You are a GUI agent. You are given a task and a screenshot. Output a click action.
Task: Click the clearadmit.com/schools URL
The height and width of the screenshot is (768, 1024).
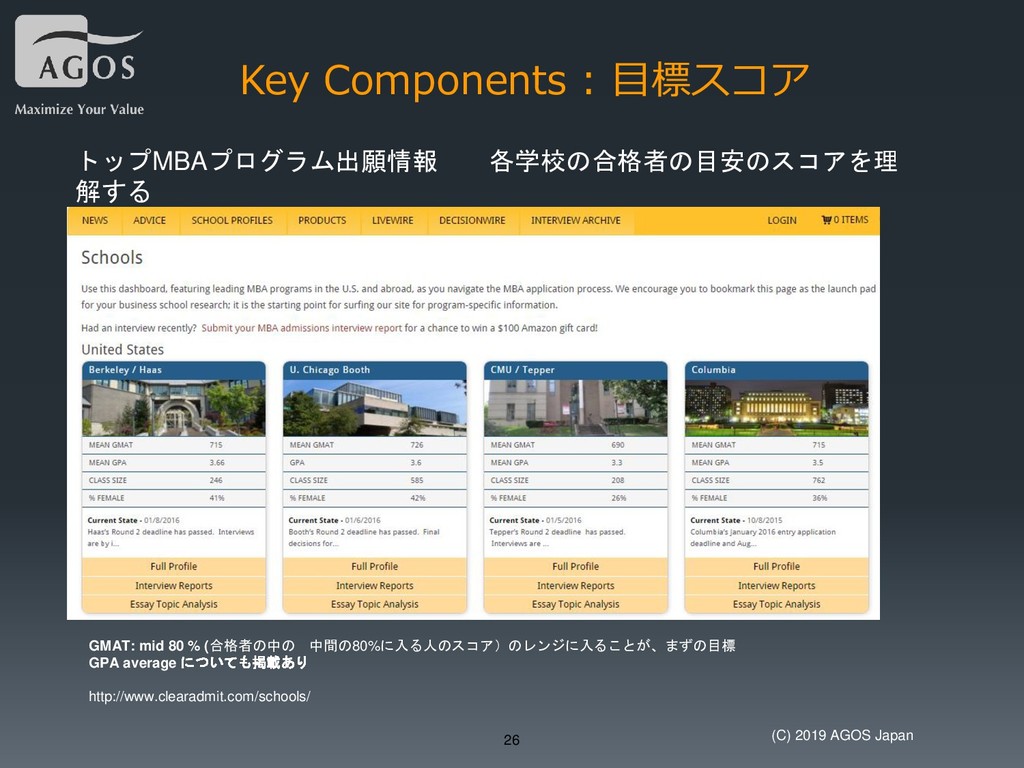click(199, 697)
